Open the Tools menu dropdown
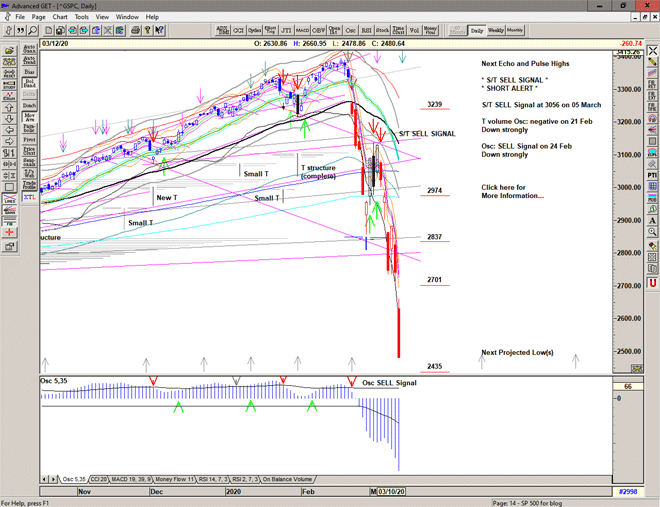This screenshot has height=507, width=660. [82, 17]
